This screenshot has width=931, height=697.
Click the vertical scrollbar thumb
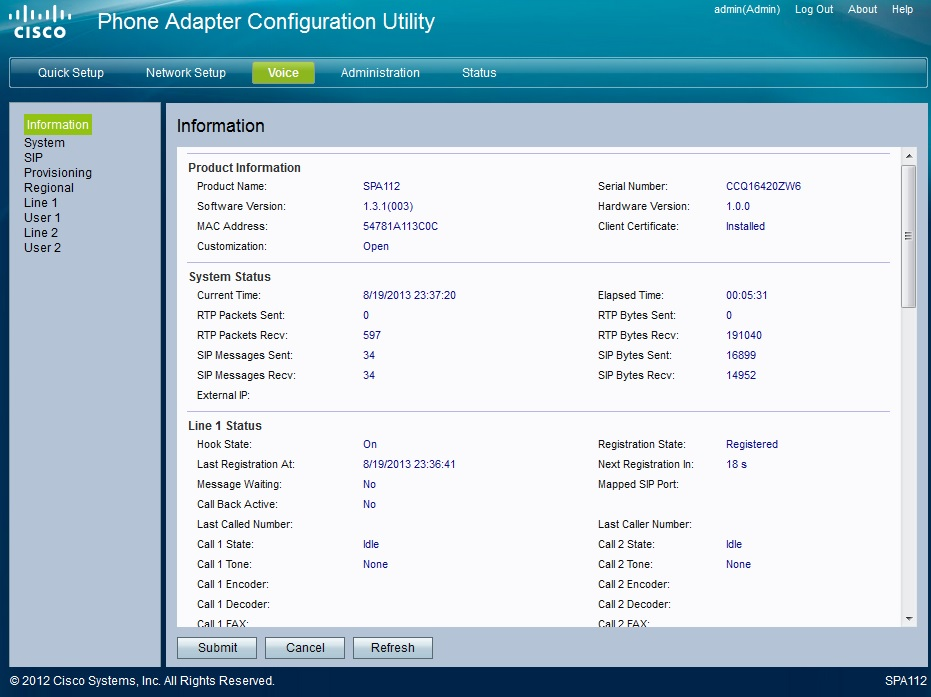pyautogui.click(x=908, y=236)
